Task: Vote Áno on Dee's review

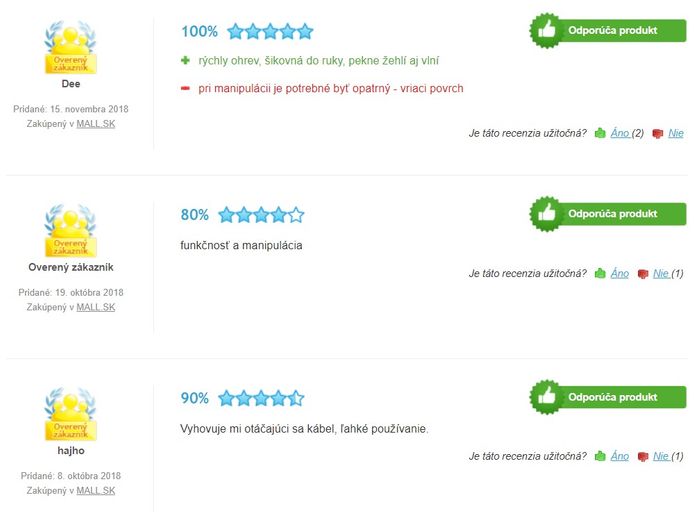Action: [620, 133]
